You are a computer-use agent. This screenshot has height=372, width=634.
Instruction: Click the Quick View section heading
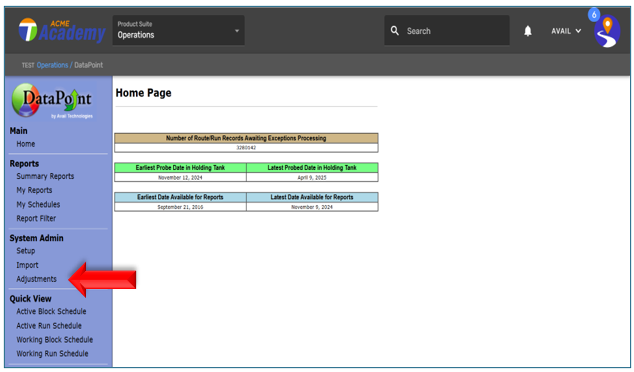tap(30, 299)
